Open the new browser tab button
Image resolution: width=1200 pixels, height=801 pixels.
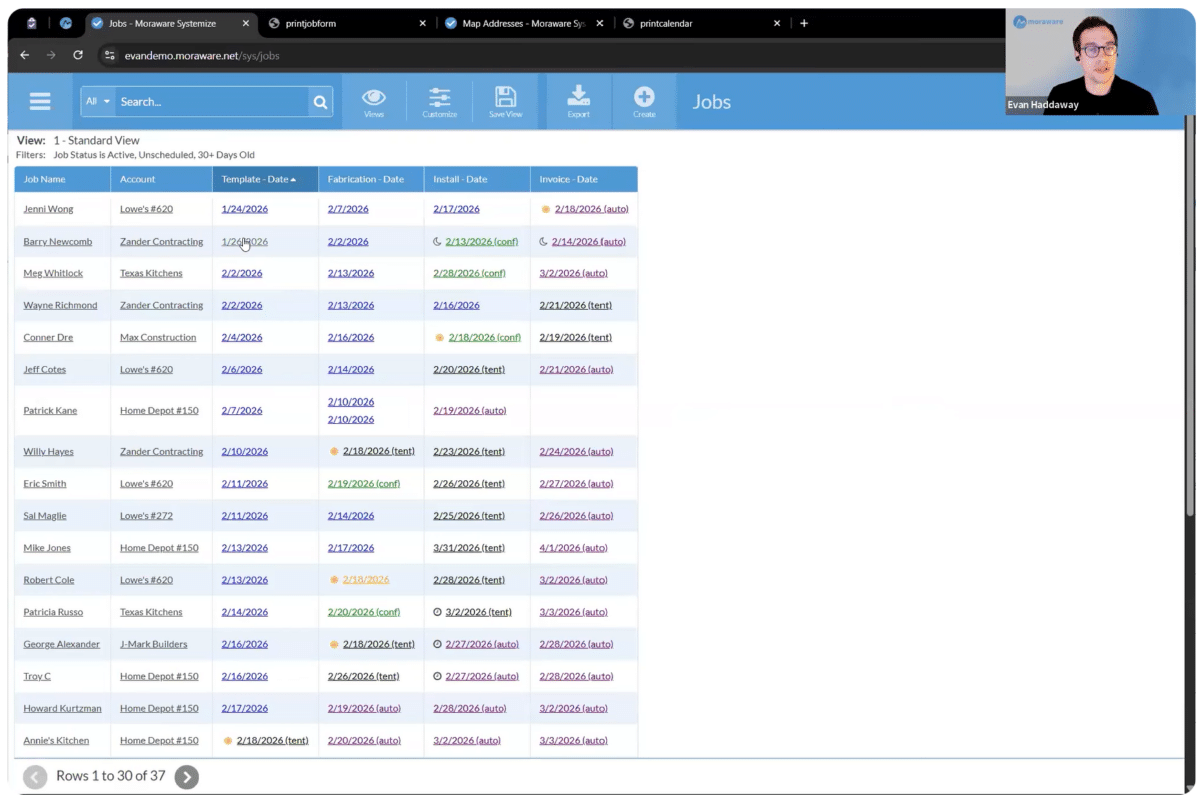pyautogui.click(x=804, y=23)
